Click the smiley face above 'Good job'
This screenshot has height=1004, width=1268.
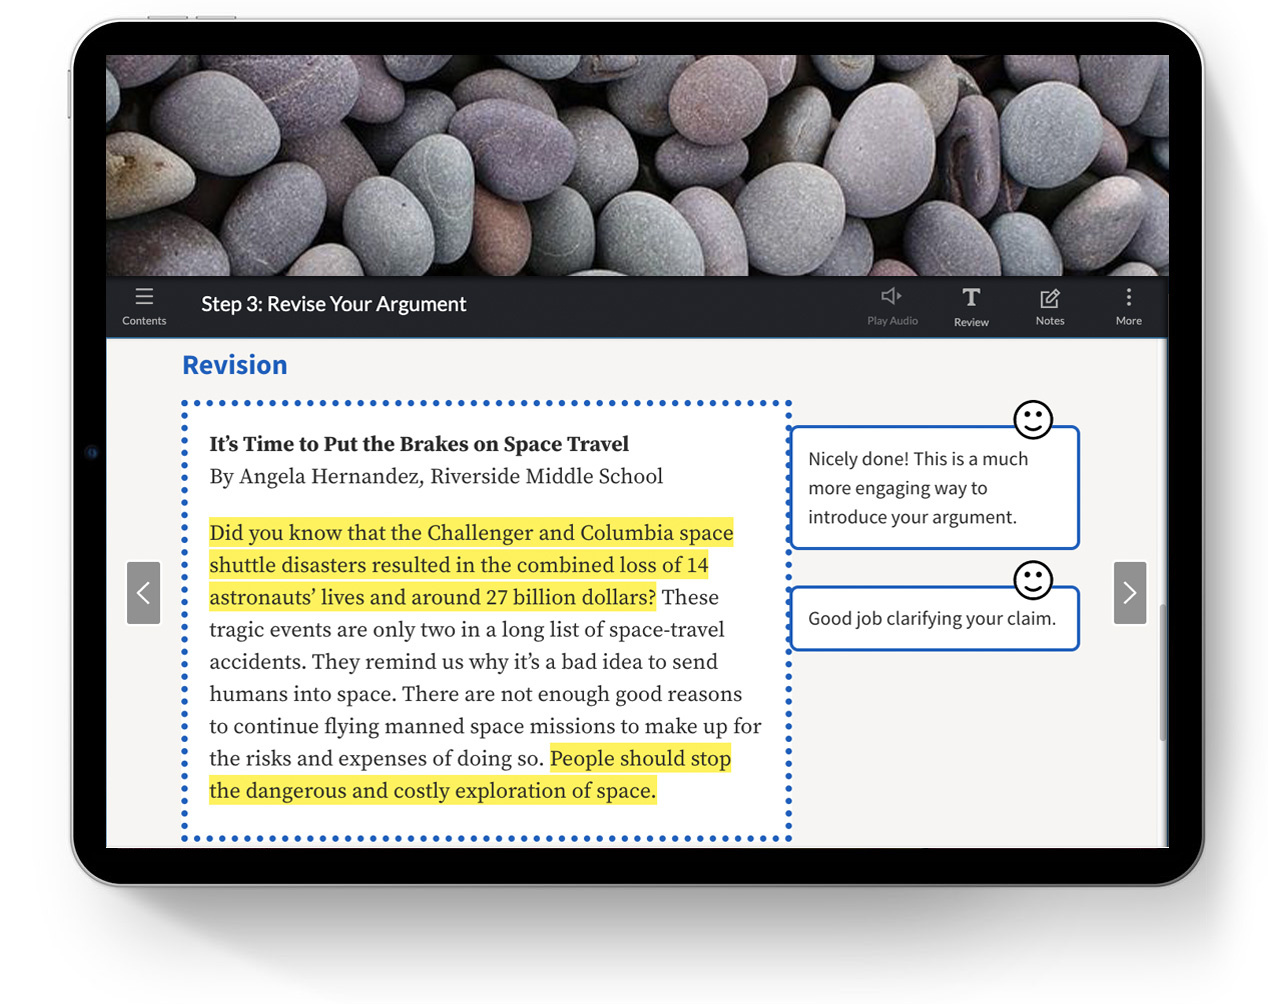pos(1033,580)
